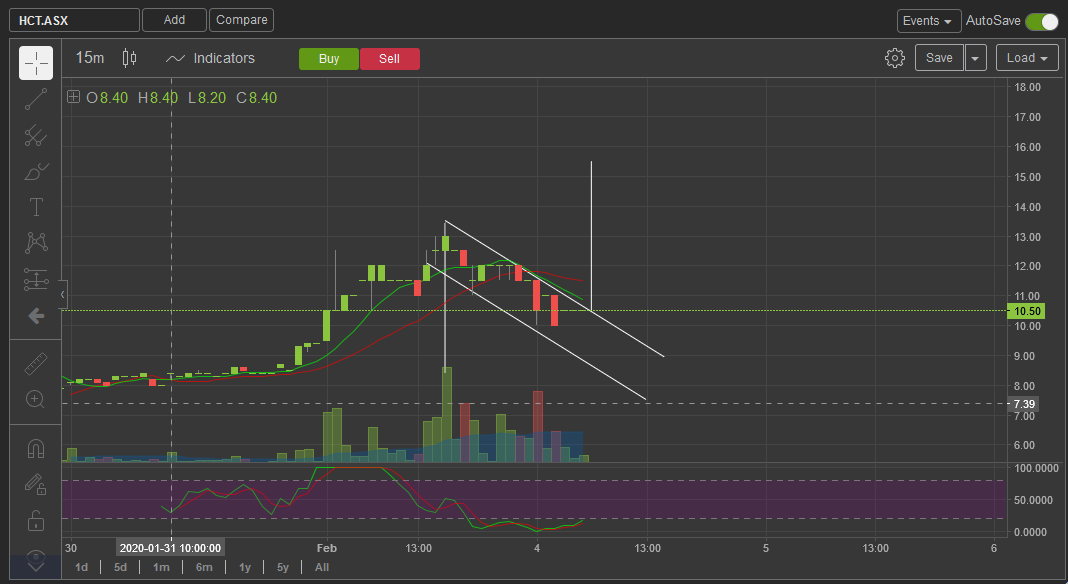Select the 5y time range

click(x=283, y=567)
